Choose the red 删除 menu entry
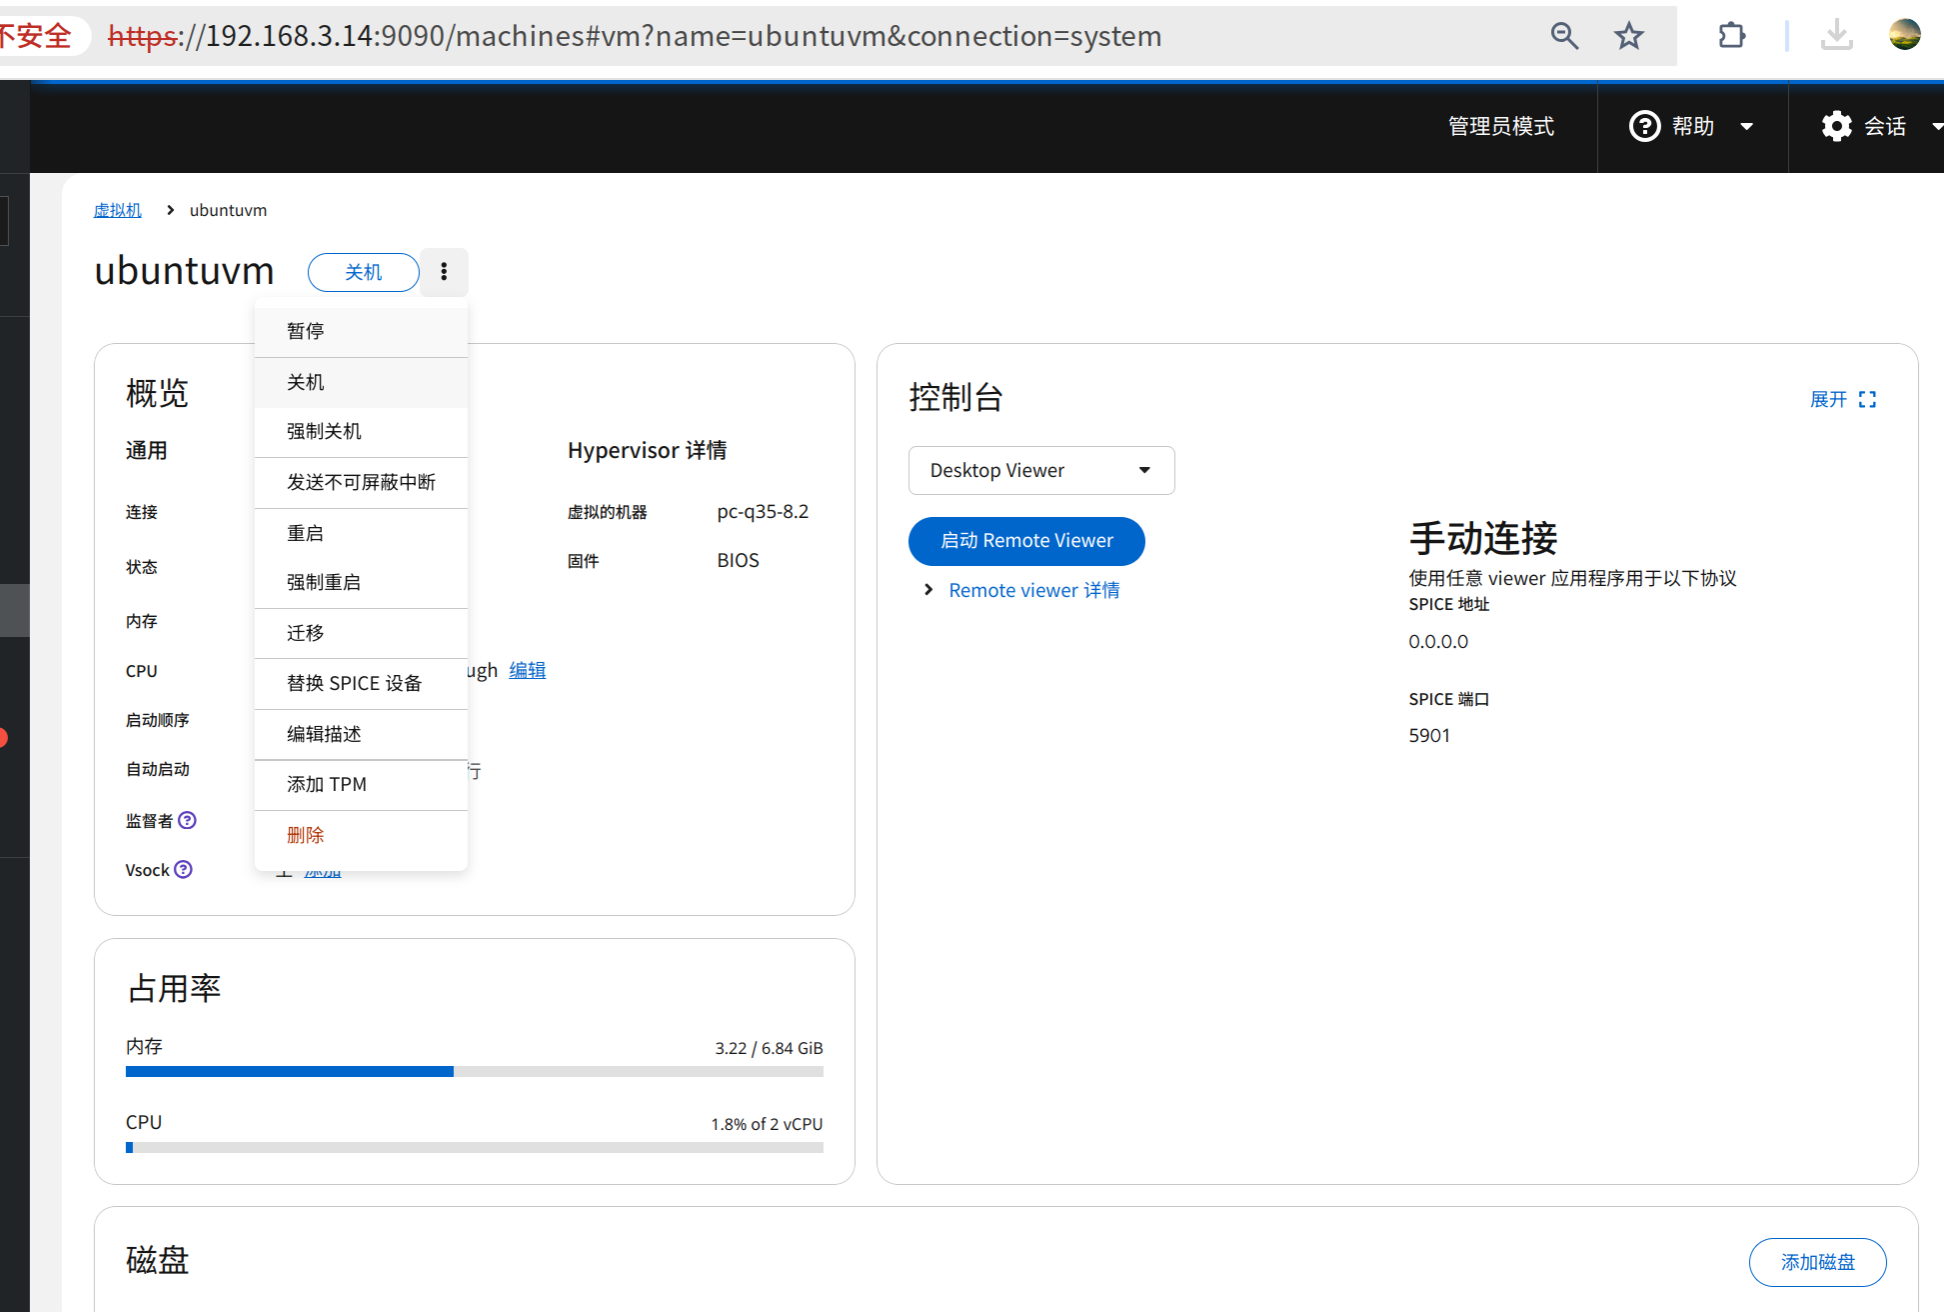Image resolution: width=1944 pixels, height=1312 pixels. click(x=361, y=835)
